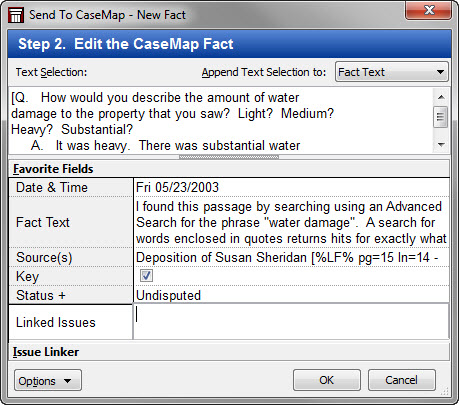This screenshot has width=459, height=405.
Task: Click the Text Selection scrollbar thumb
Action: click(440, 117)
